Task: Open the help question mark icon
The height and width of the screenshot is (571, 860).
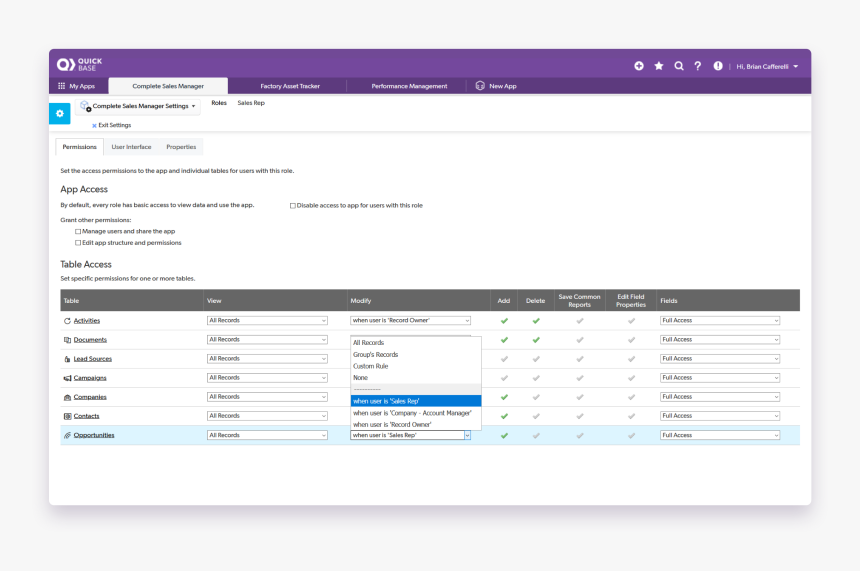Action: [x=698, y=66]
